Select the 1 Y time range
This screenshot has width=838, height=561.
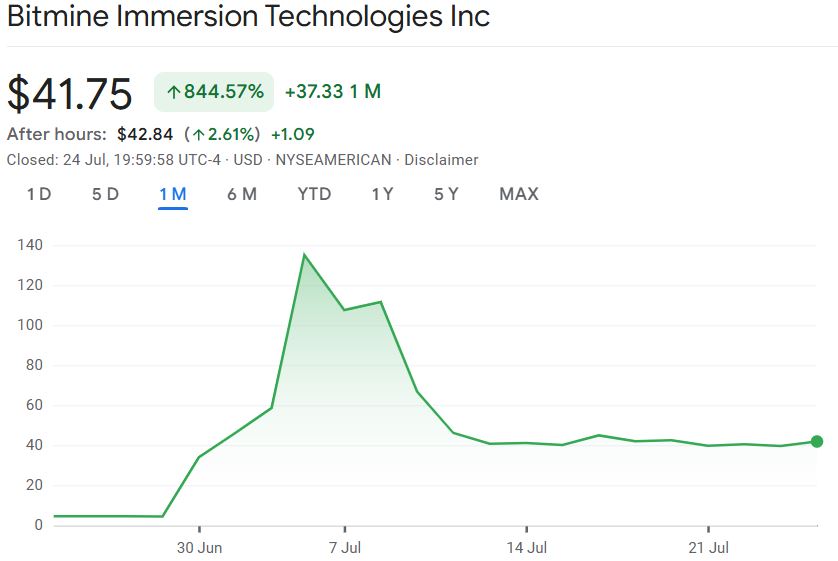382,194
